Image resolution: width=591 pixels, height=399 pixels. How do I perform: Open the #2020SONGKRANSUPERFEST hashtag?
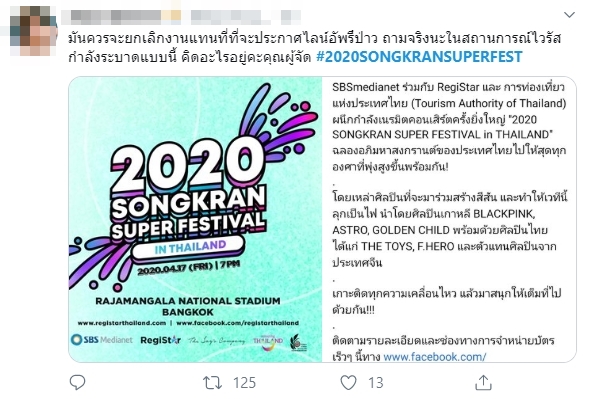(x=419, y=57)
